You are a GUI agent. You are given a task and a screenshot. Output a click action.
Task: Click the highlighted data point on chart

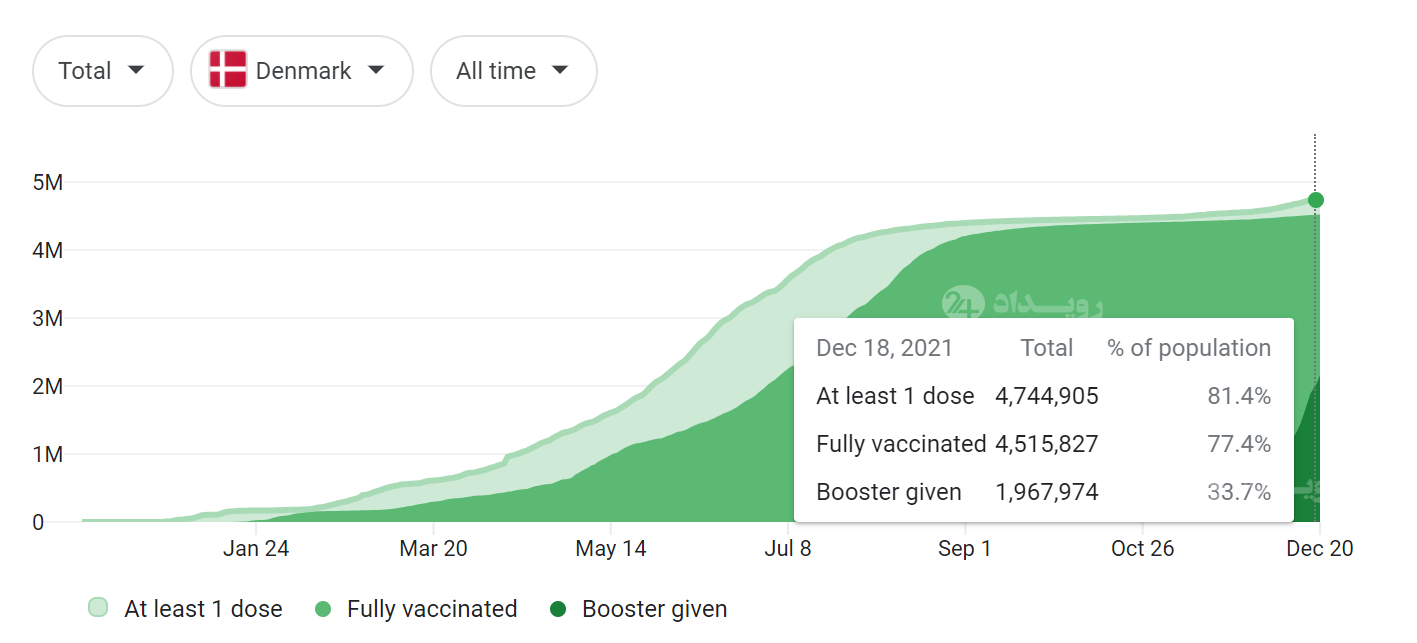coord(1316,200)
